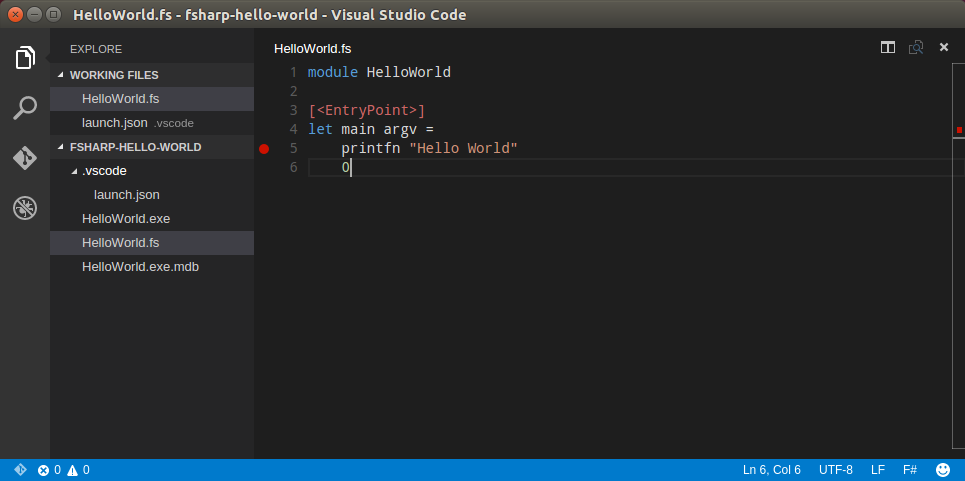The height and width of the screenshot is (481, 965).
Task: Close the HelloWorld.fs editor with X
Action: [x=943, y=47]
